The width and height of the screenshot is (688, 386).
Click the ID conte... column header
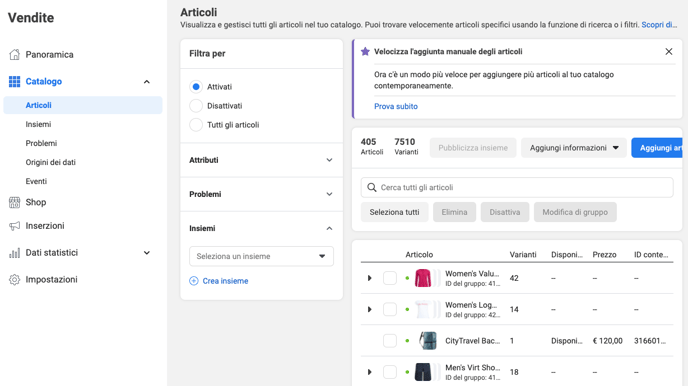[x=651, y=254]
